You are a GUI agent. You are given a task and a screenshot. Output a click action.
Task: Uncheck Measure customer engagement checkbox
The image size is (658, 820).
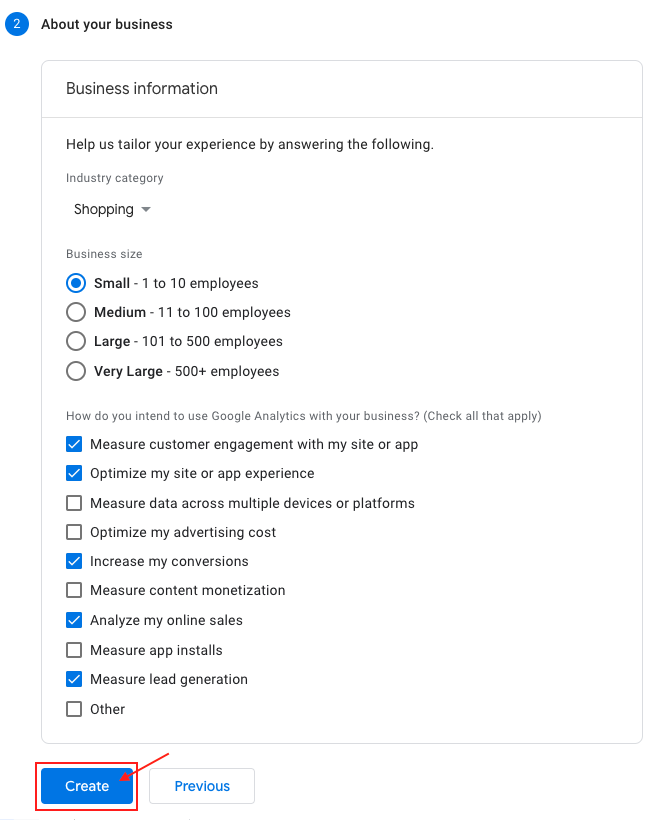tap(74, 444)
